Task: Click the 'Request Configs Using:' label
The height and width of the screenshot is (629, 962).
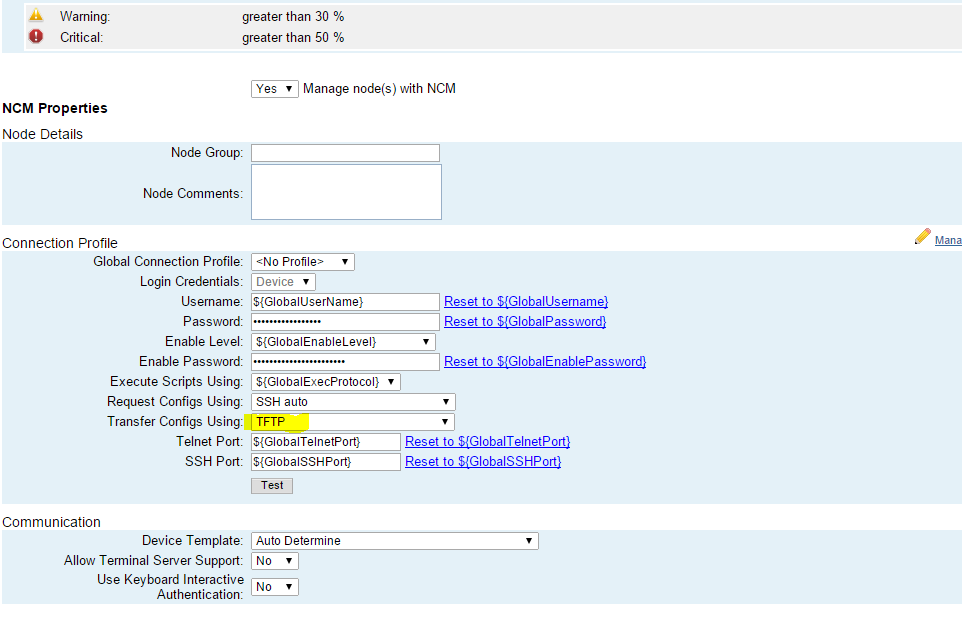Action: tap(175, 402)
